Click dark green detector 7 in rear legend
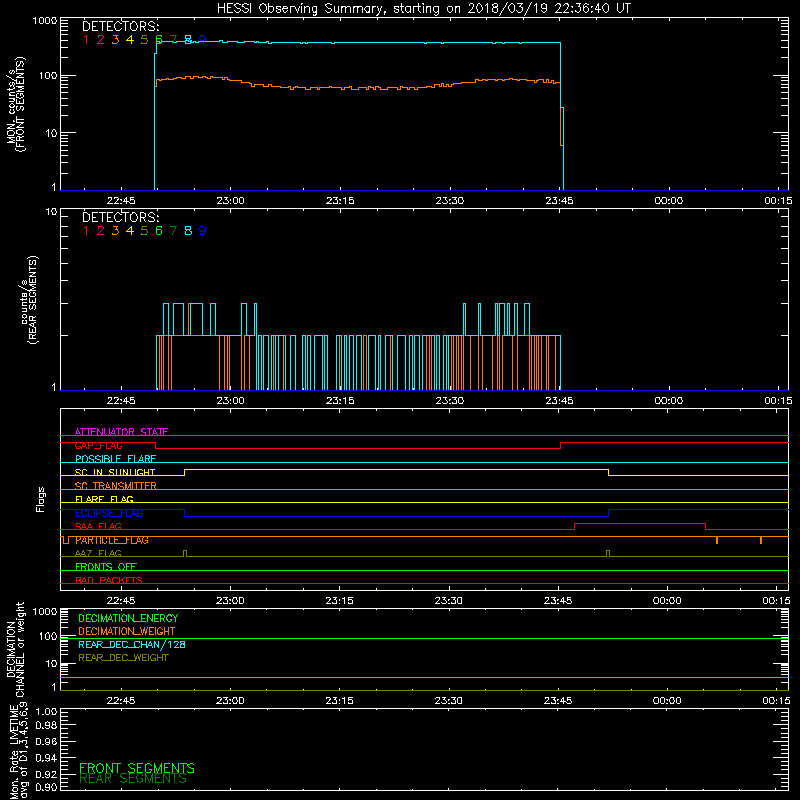The image size is (800, 800). [173, 231]
